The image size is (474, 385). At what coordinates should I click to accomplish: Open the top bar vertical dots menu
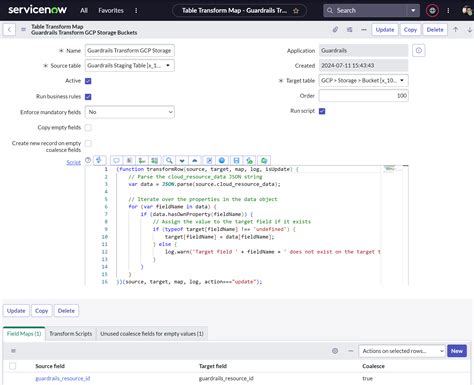click(x=448, y=11)
